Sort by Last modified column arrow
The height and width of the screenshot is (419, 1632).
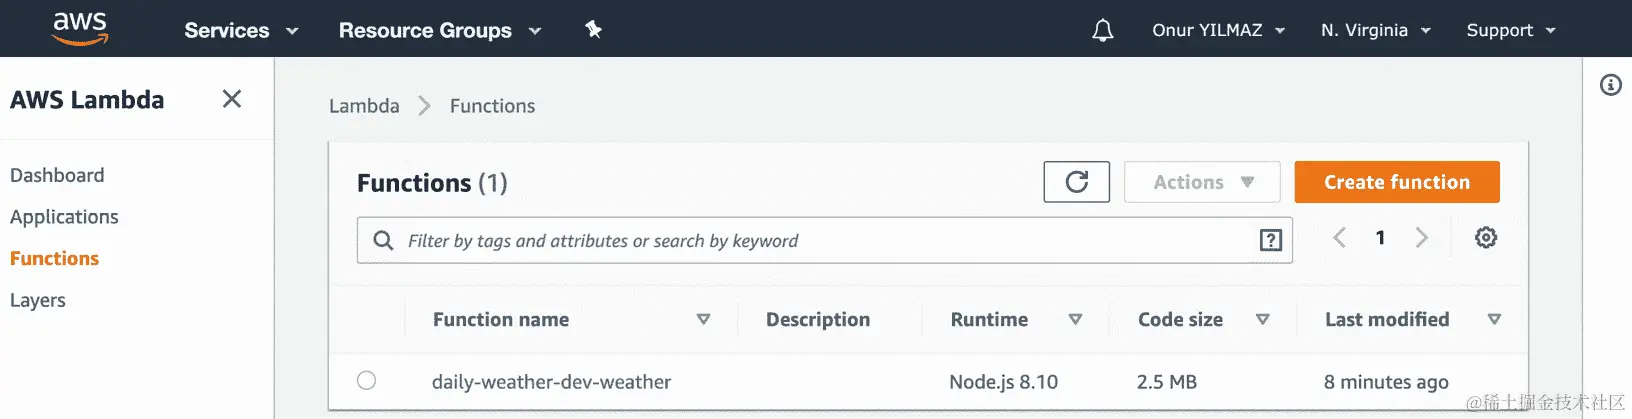pos(1494,319)
